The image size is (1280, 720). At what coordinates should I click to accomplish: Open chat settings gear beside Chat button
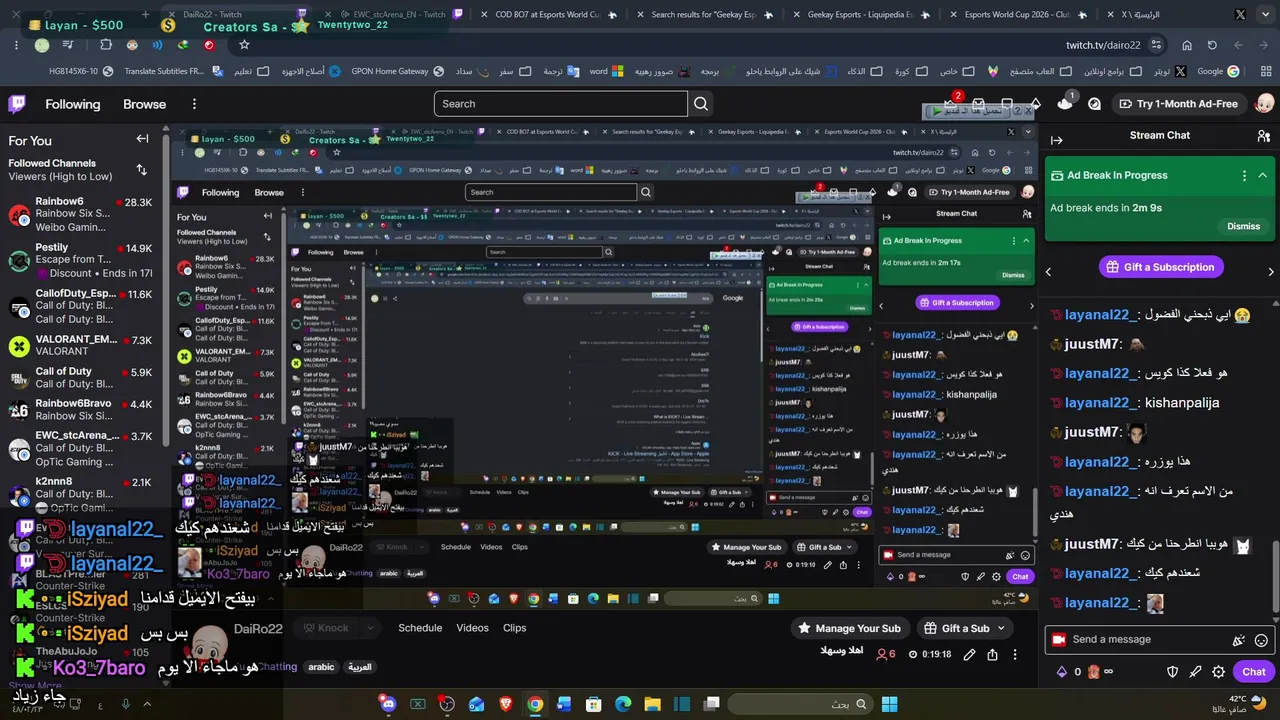pyautogui.click(x=1218, y=672)
